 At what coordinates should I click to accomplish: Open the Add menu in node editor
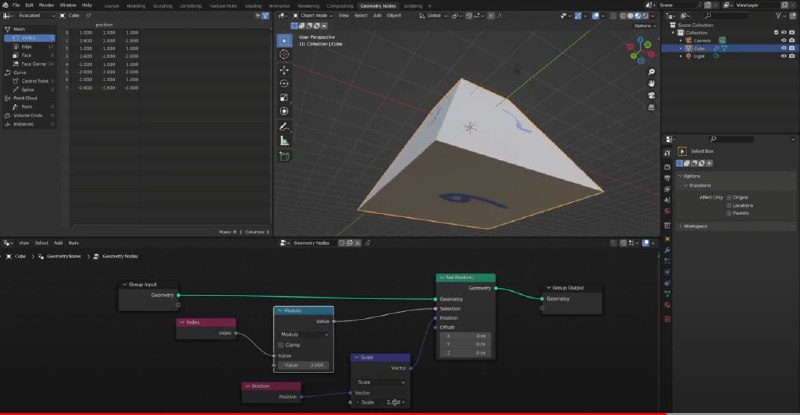(58, 243)
